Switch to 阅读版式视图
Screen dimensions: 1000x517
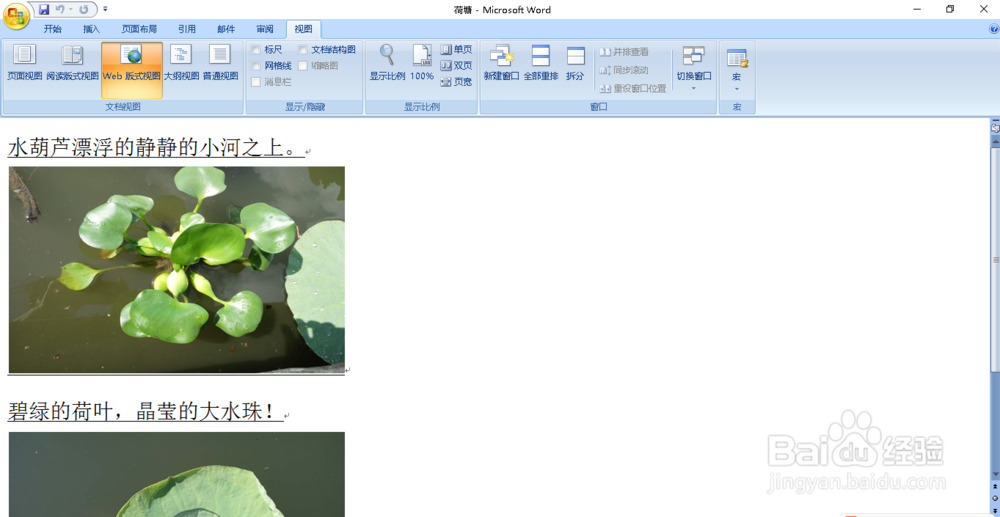coord(72,63)
